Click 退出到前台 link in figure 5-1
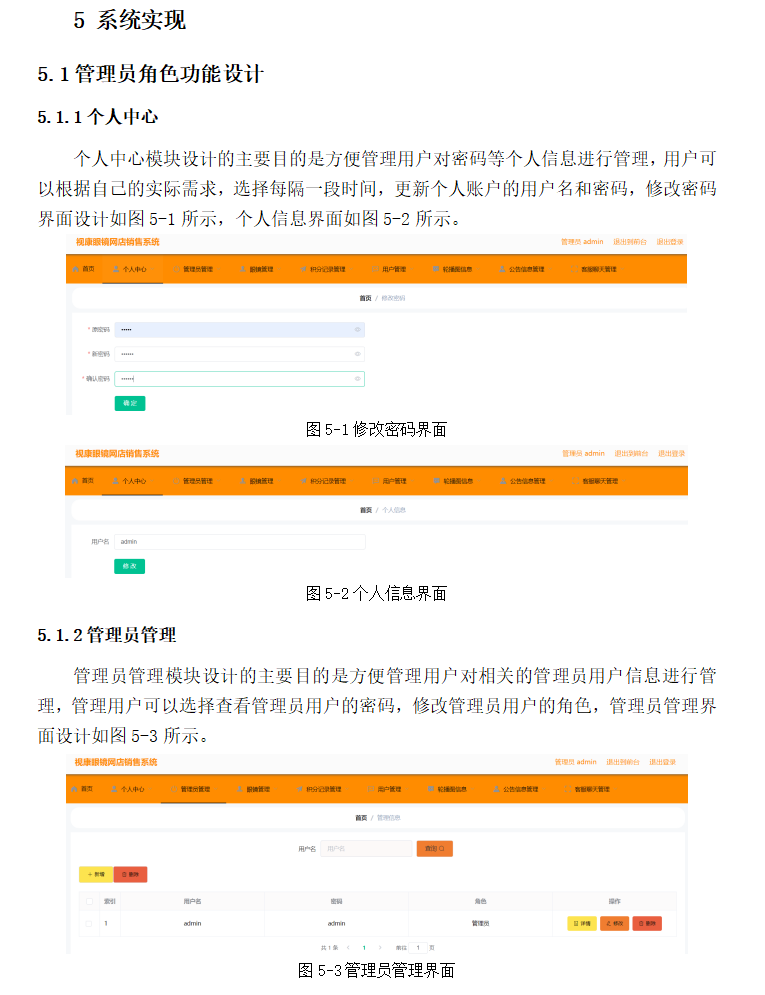Screen dimensions: 765x995 pos(630,242)
